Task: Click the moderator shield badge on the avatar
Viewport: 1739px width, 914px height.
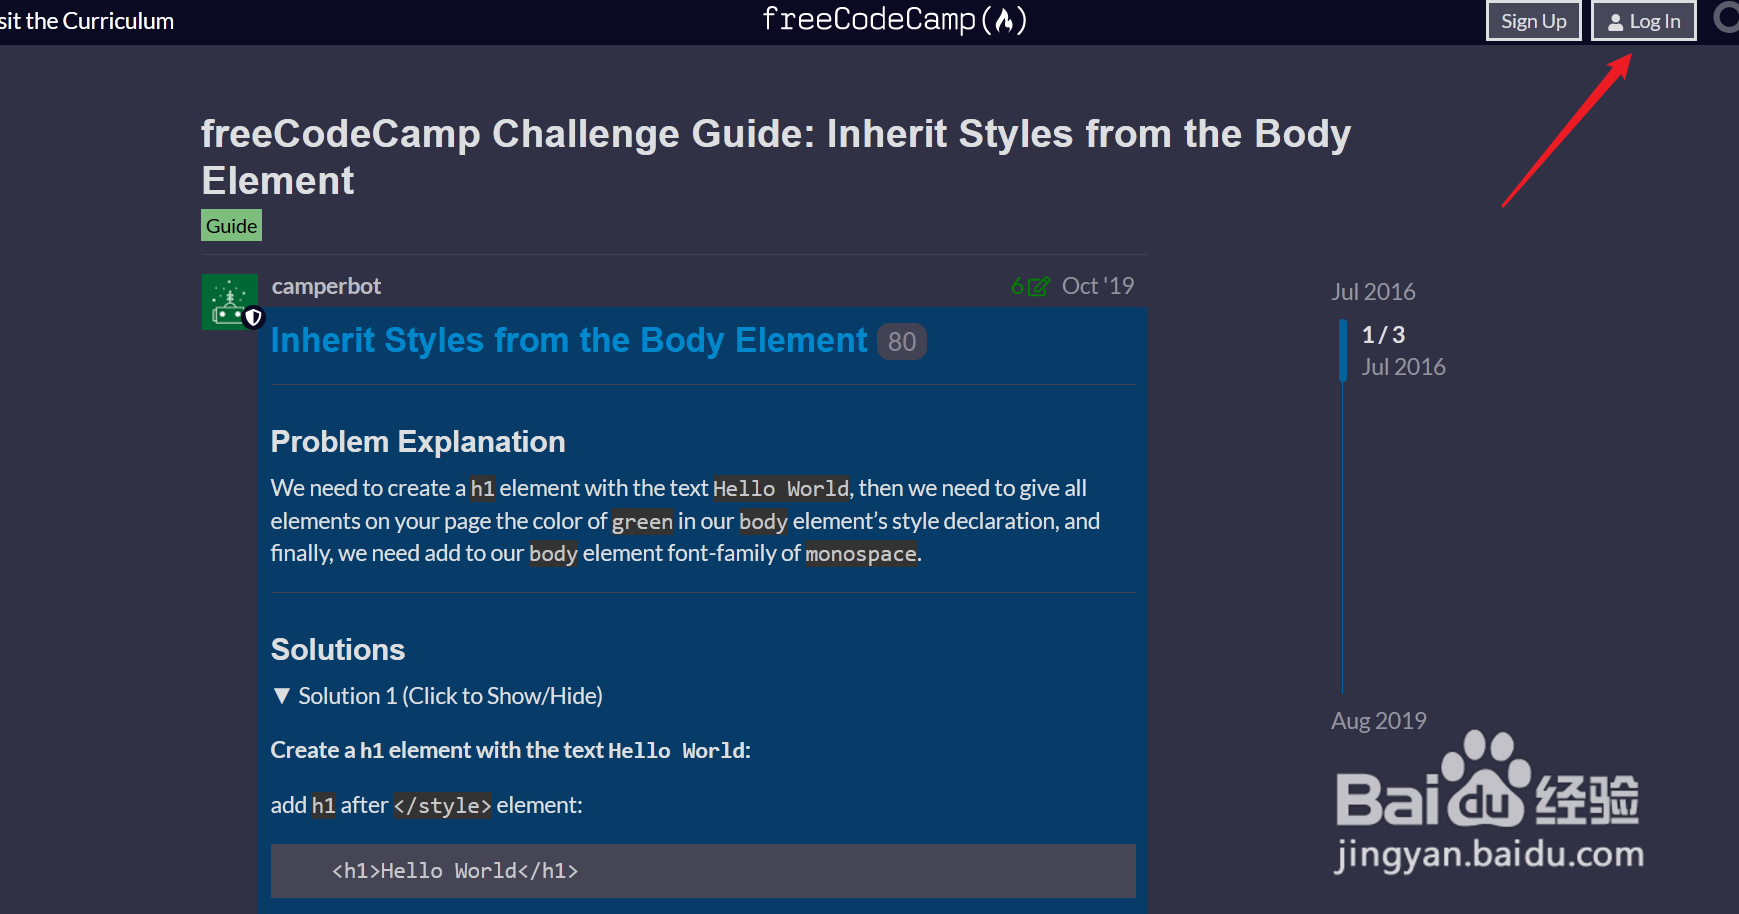Action: pyautogui.click(x=253, y=317)
